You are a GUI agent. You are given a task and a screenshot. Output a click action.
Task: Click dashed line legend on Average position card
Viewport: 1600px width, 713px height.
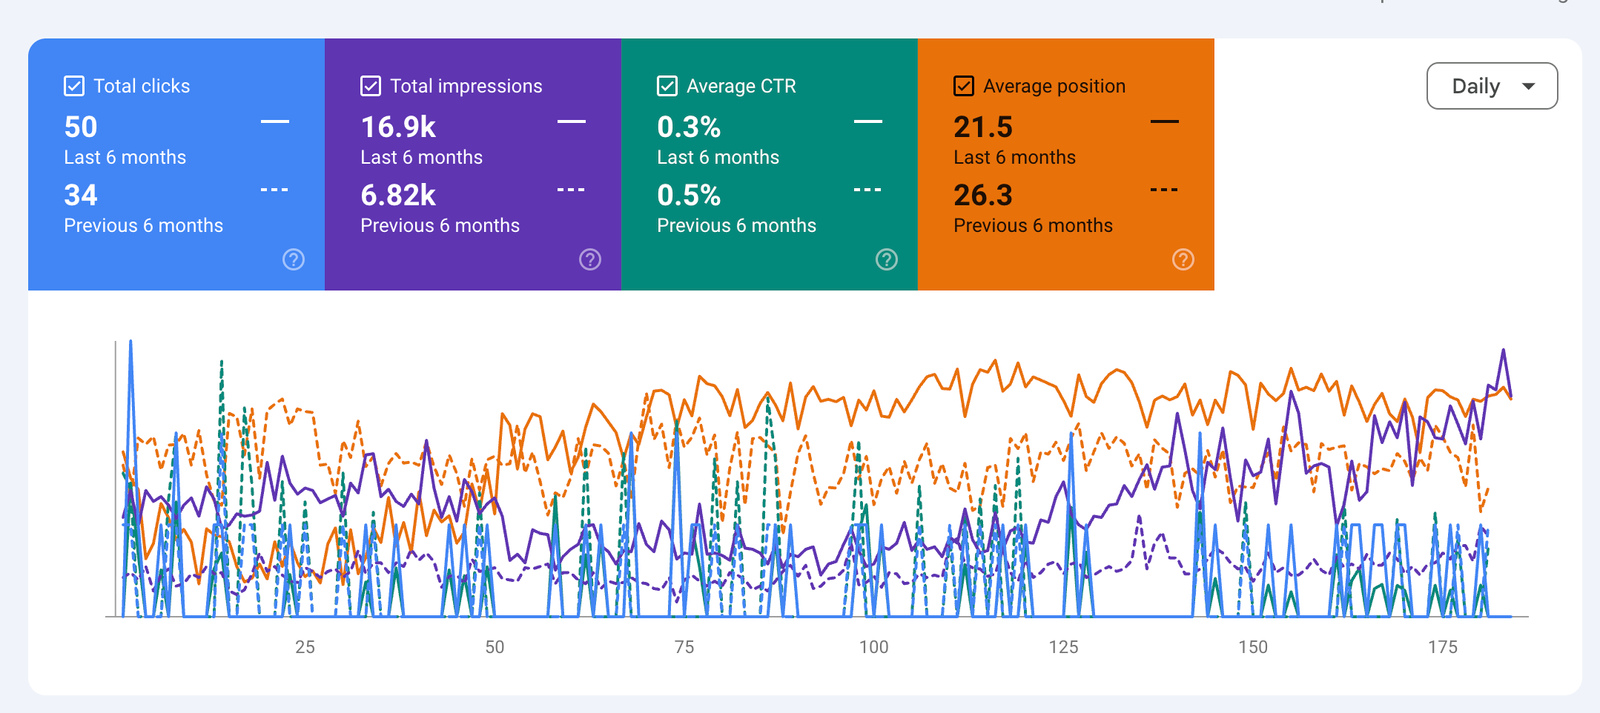[x=1164, y=190]
